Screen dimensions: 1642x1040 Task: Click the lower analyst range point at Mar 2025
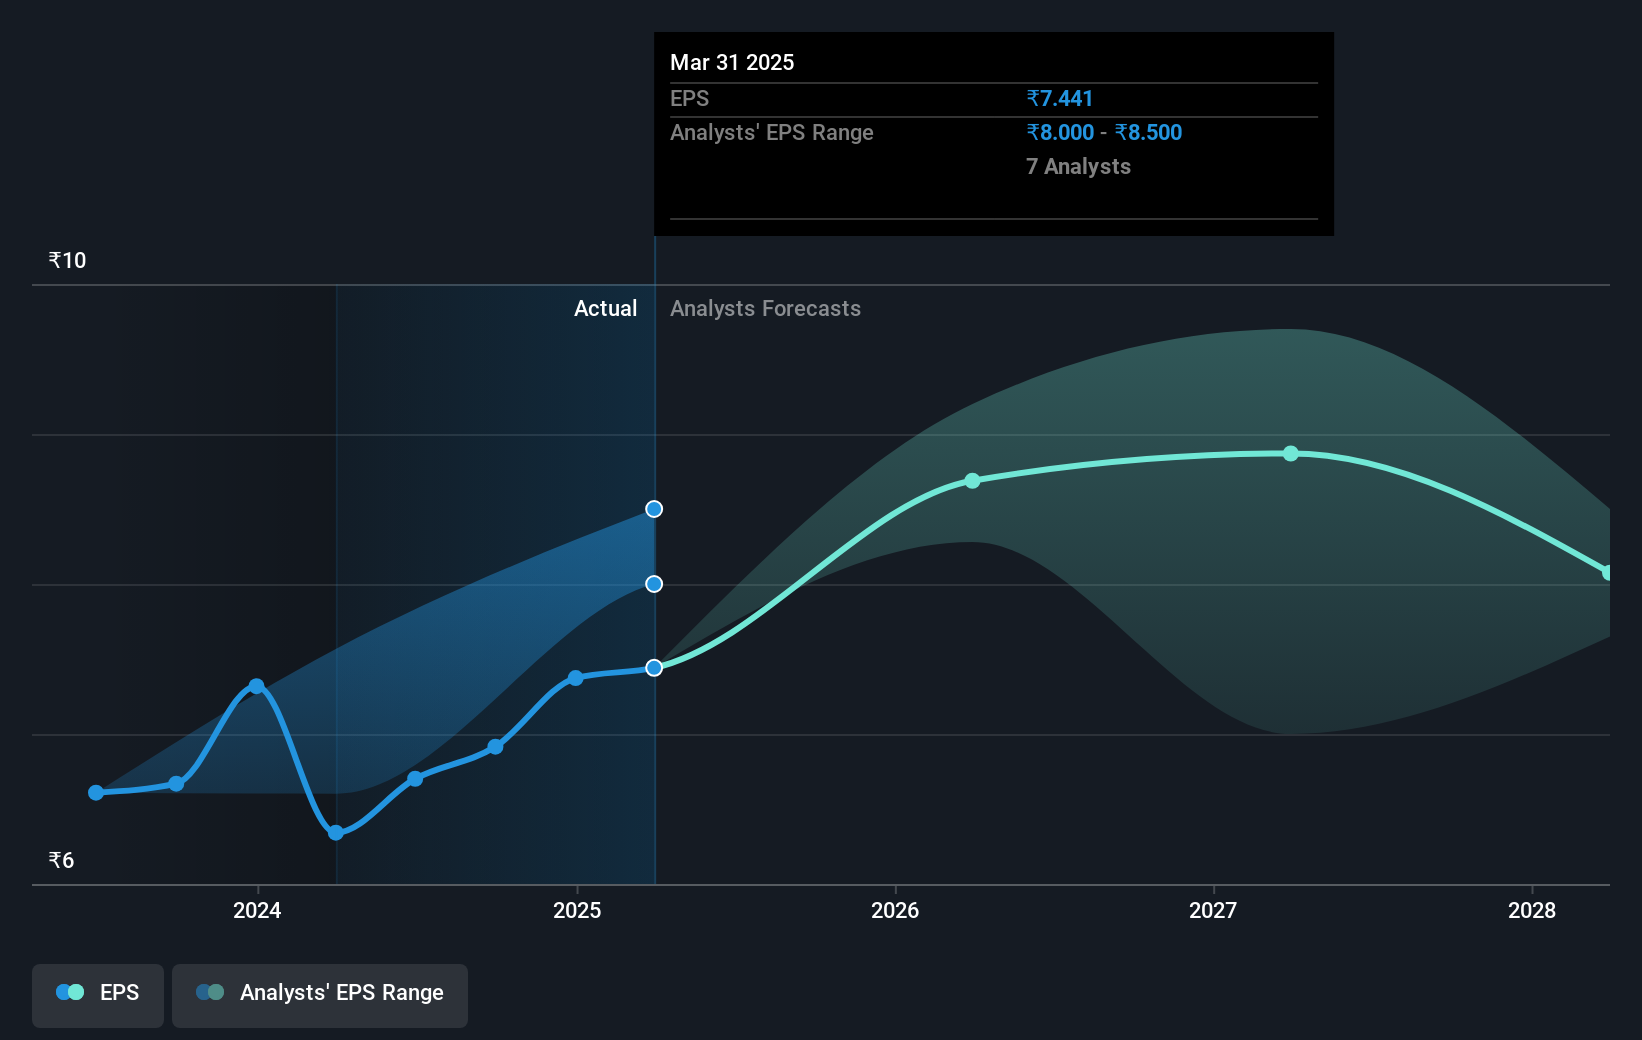click(654, 584)
